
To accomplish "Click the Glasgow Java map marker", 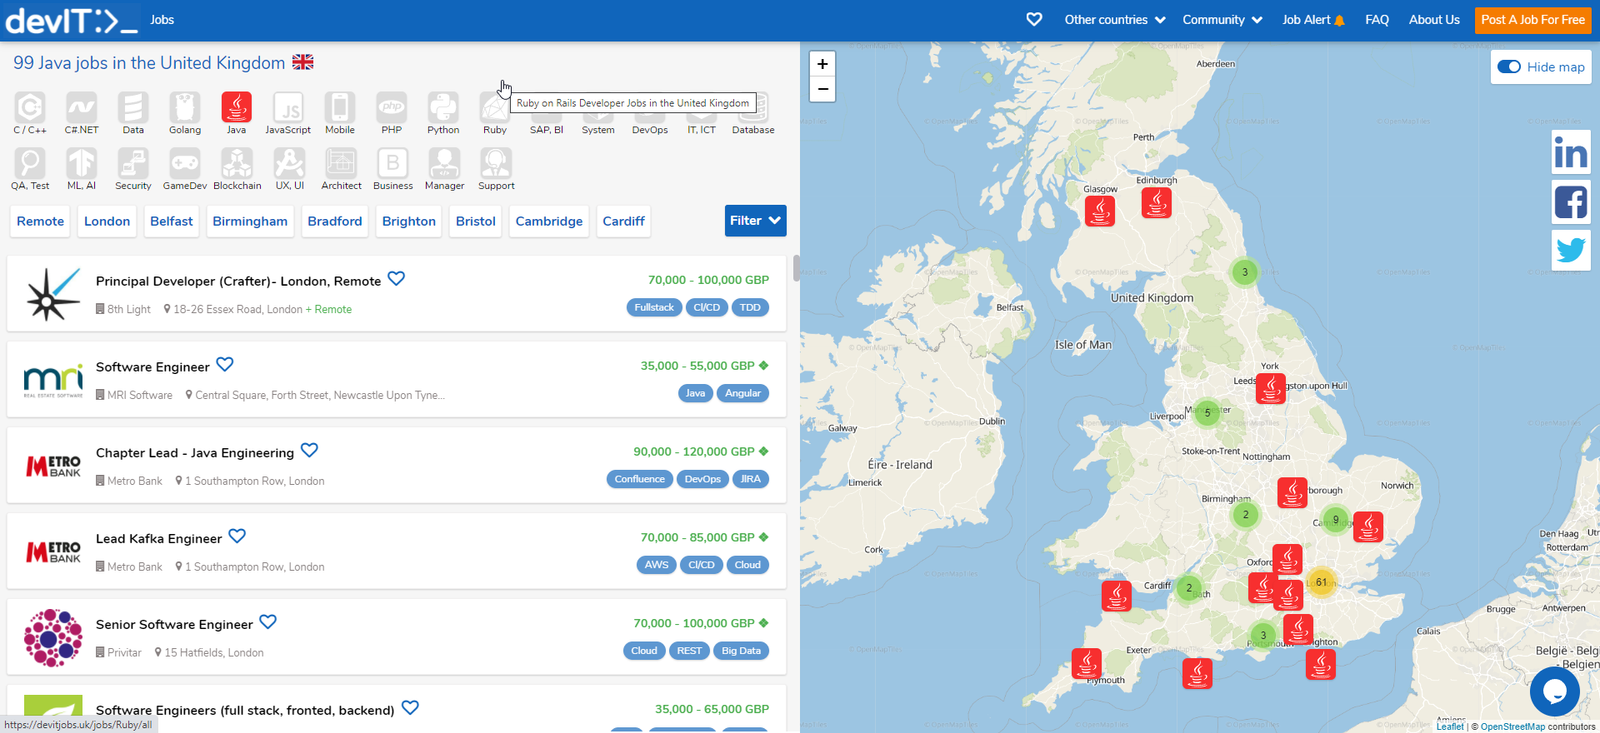I will (1100, 211).
